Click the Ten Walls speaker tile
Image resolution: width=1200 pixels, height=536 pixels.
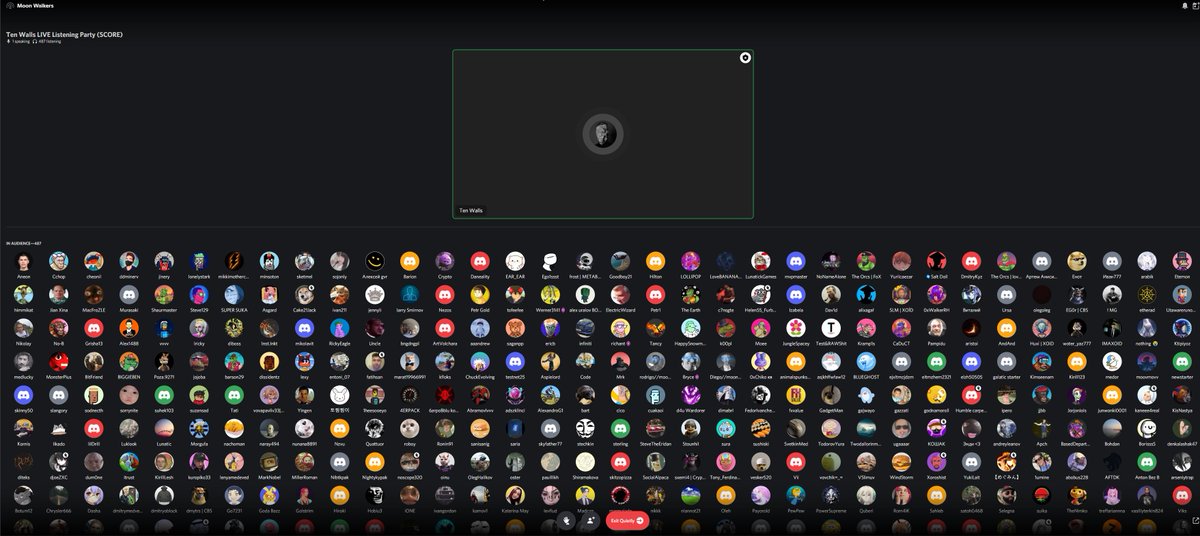603,134
